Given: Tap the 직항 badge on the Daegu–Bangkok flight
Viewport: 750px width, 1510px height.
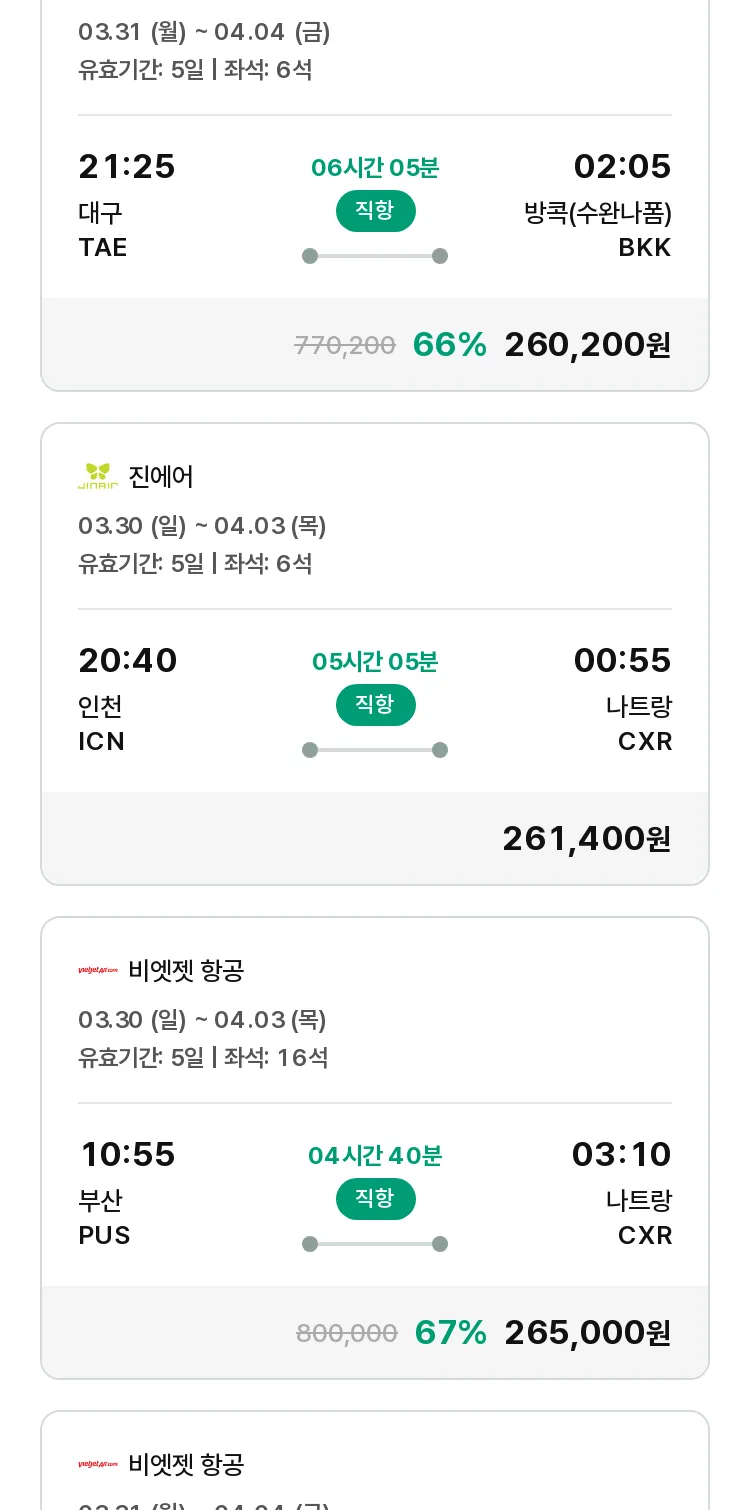Looking at the screenshot, I should pos(375,211).
